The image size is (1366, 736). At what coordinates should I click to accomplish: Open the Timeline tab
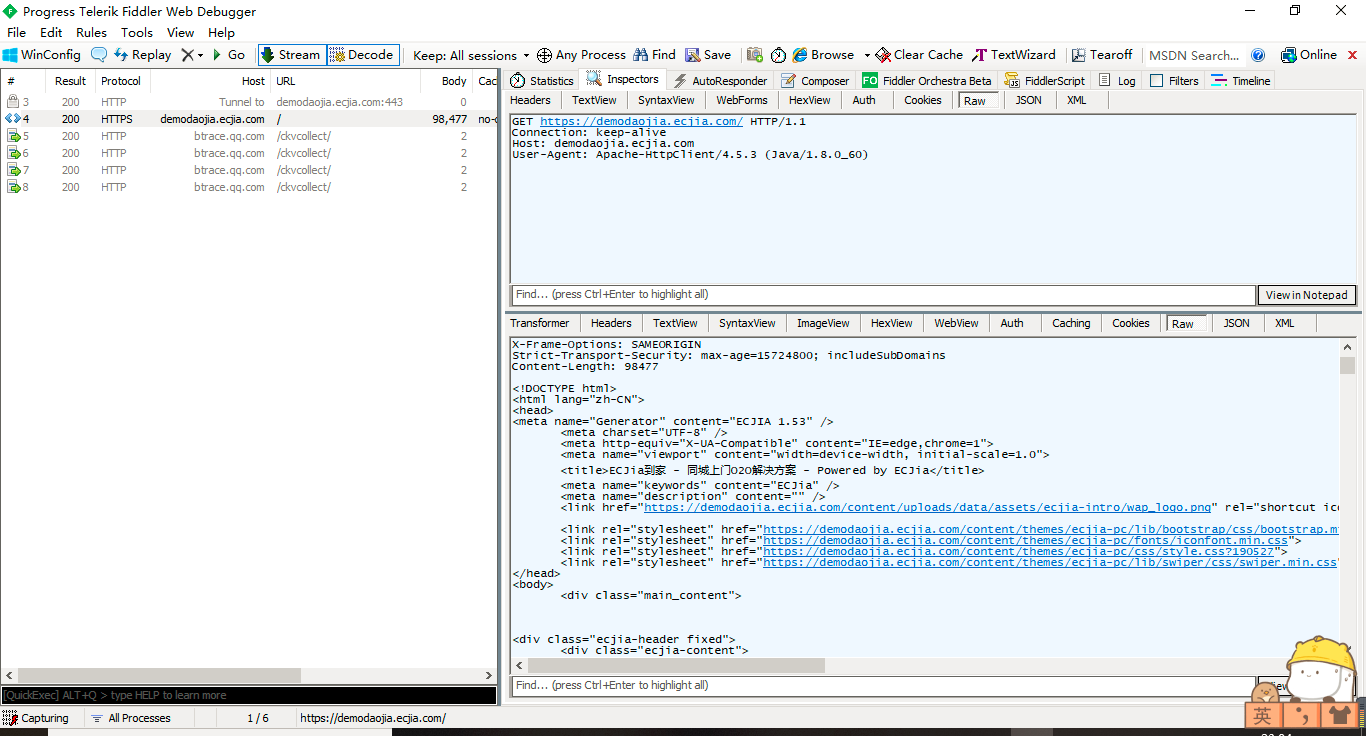[1241, 81]
